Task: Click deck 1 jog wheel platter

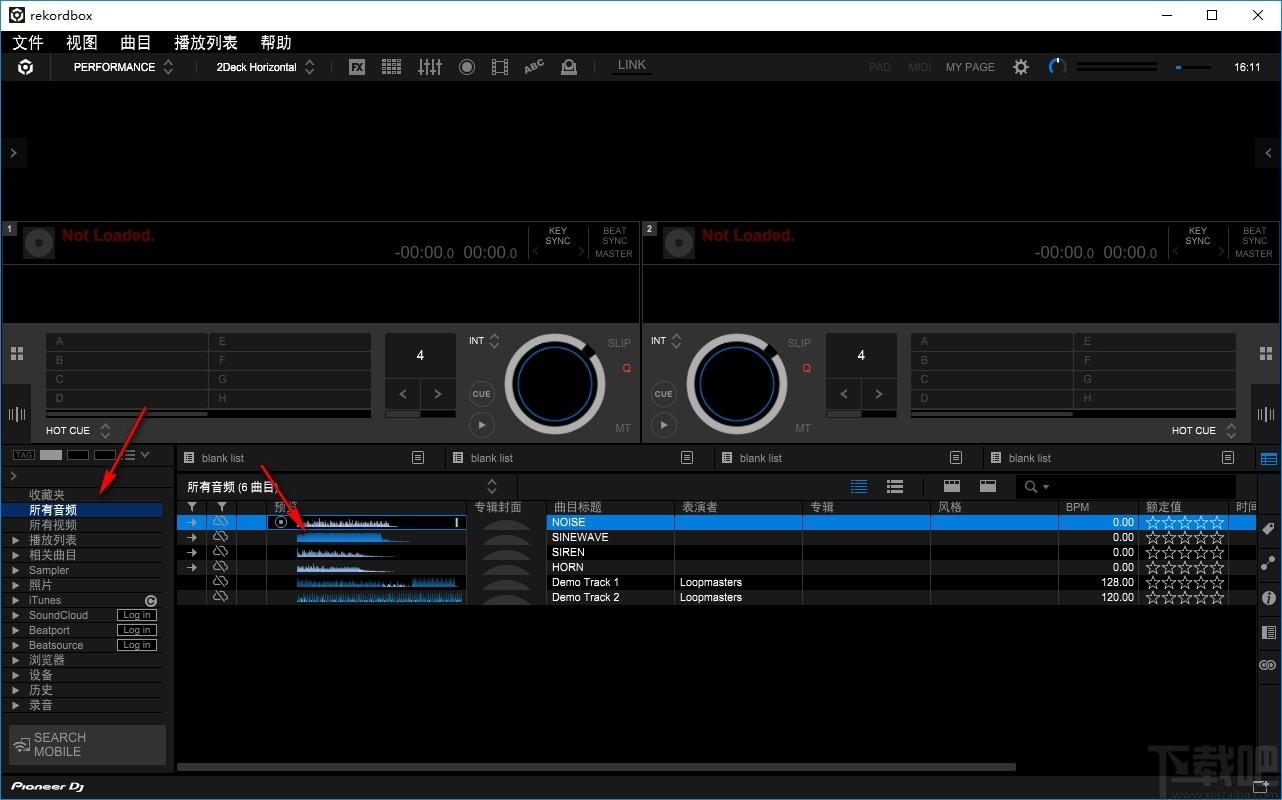Action: (556, 383)
